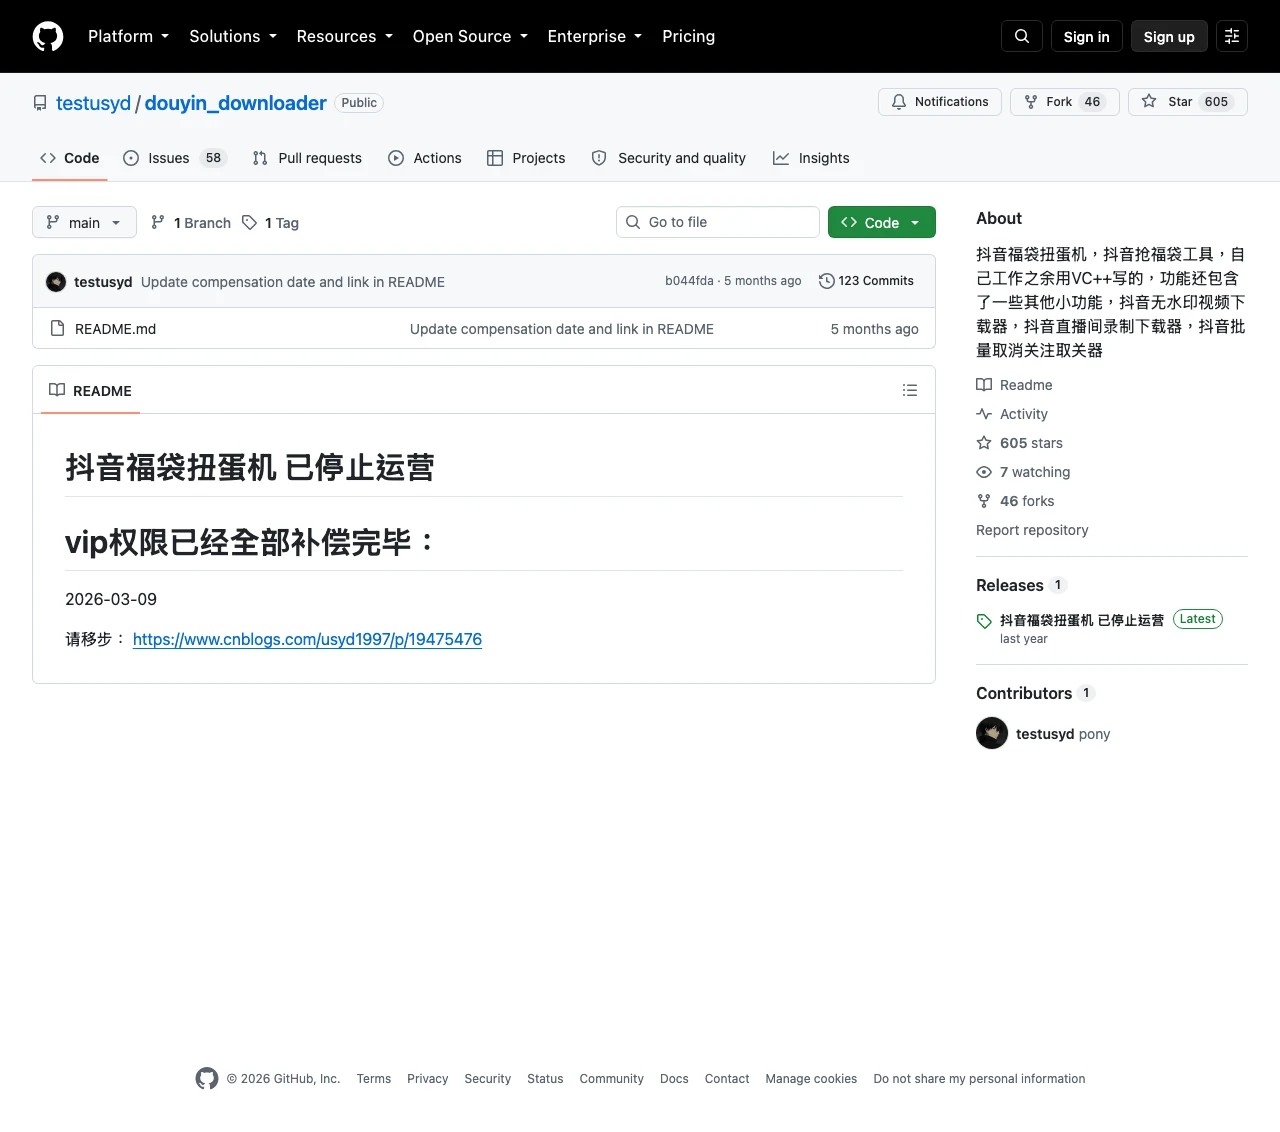Switch to the Pull requests tab
Image resolution: width=1280 pixels, height=1132 pixels.
coord(307,158)
